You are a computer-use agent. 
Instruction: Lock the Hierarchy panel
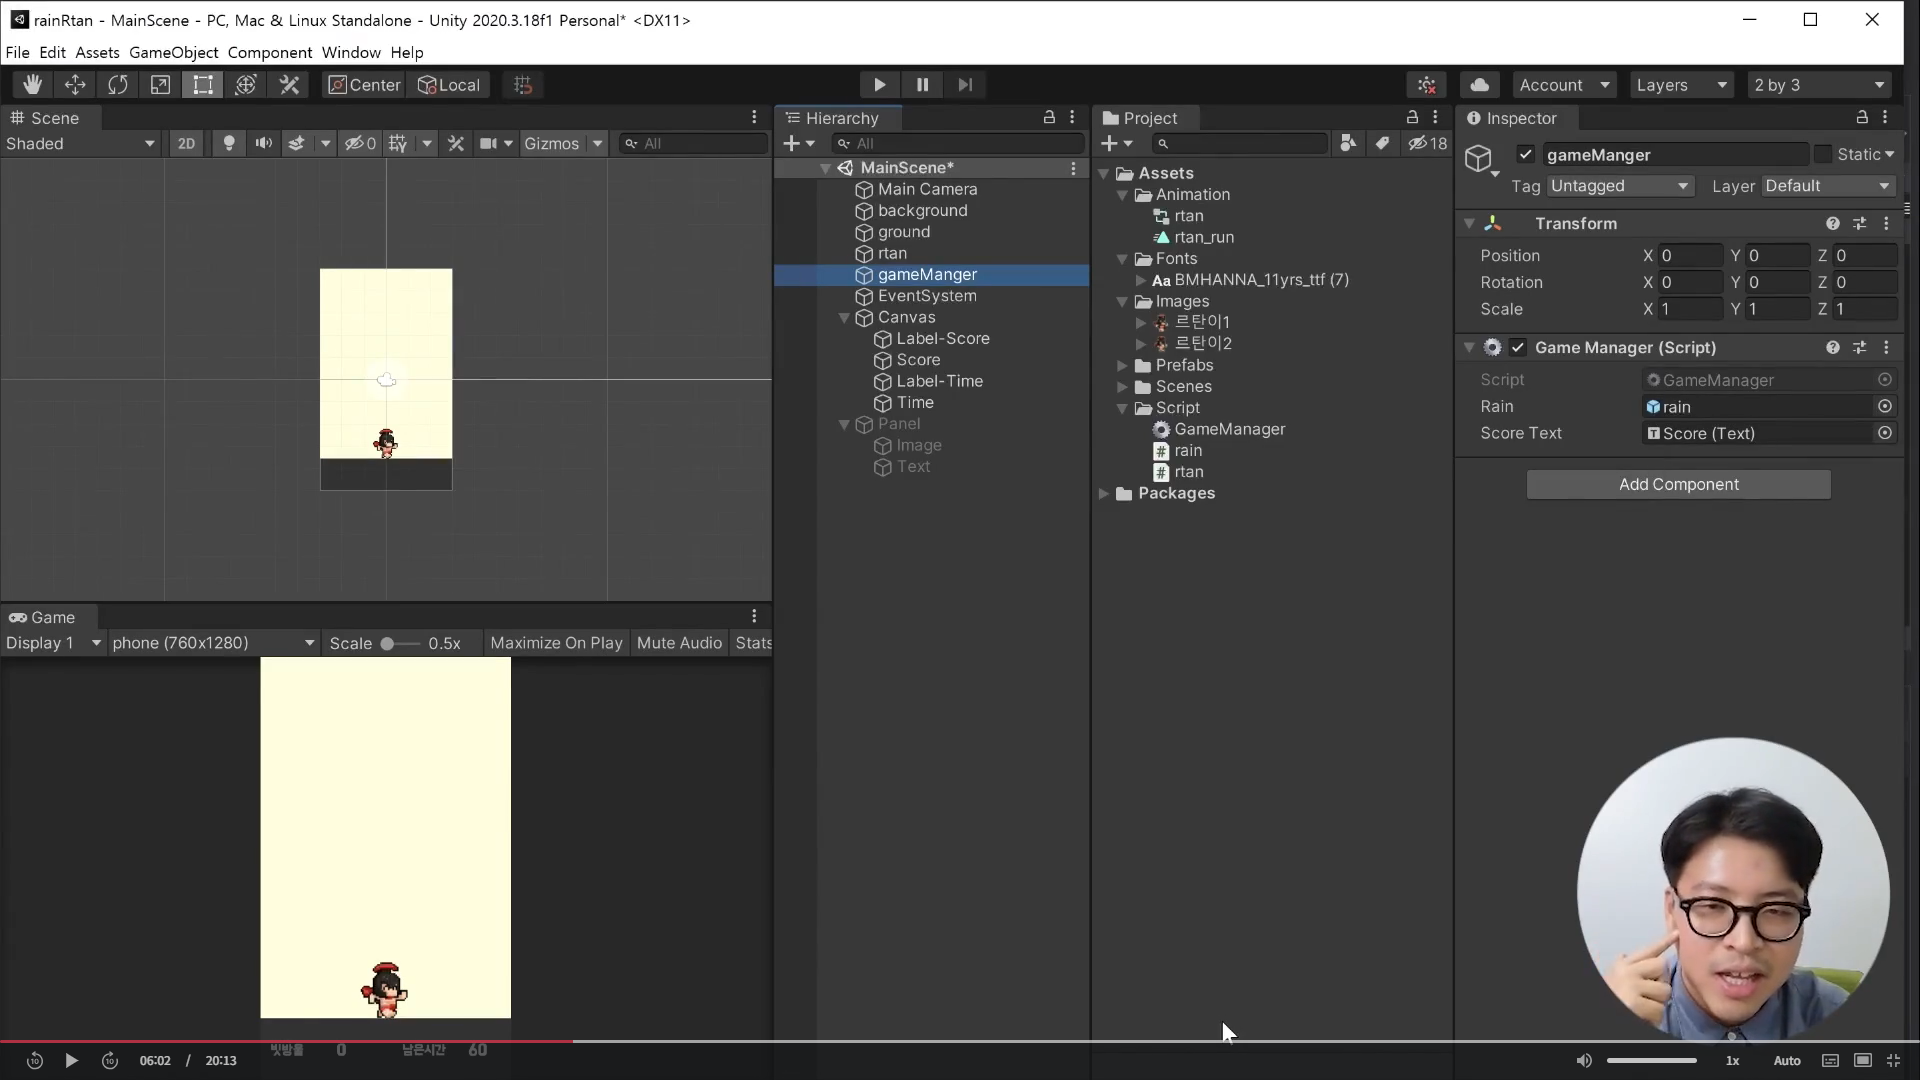click(x=1049, y=117)
